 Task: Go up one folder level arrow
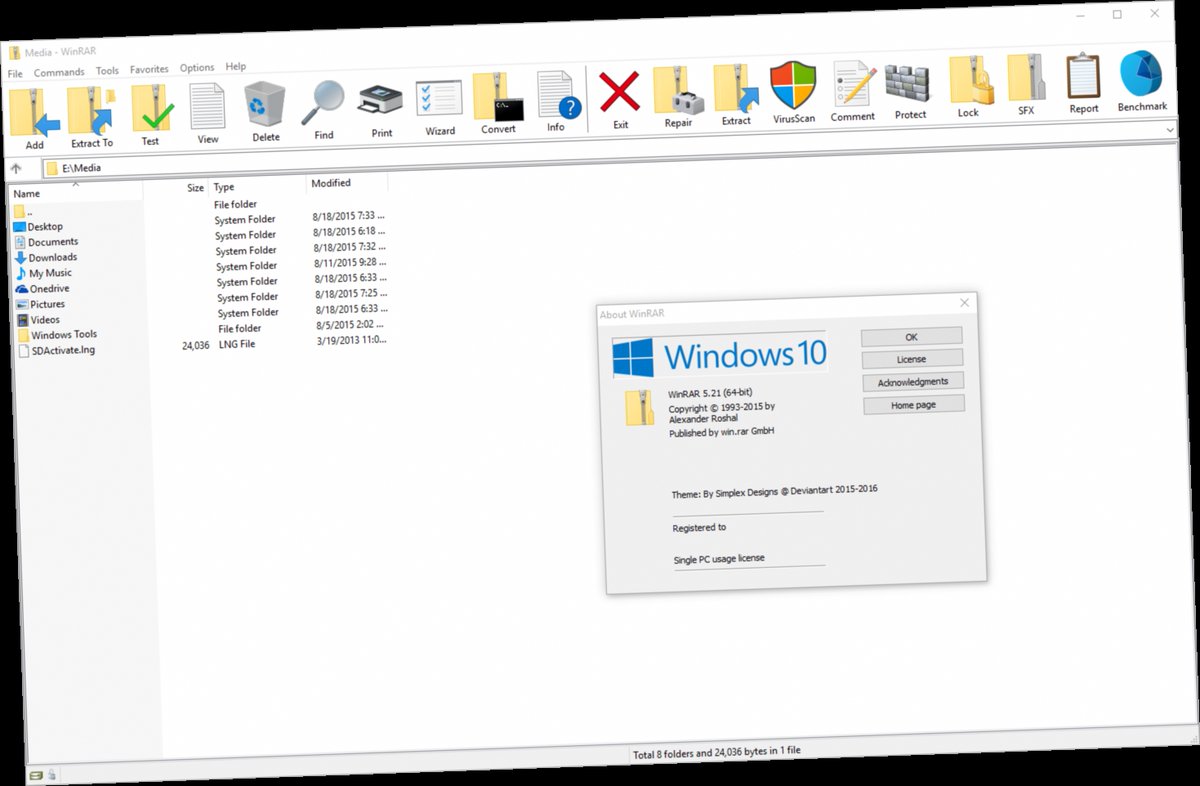(16, 169)
